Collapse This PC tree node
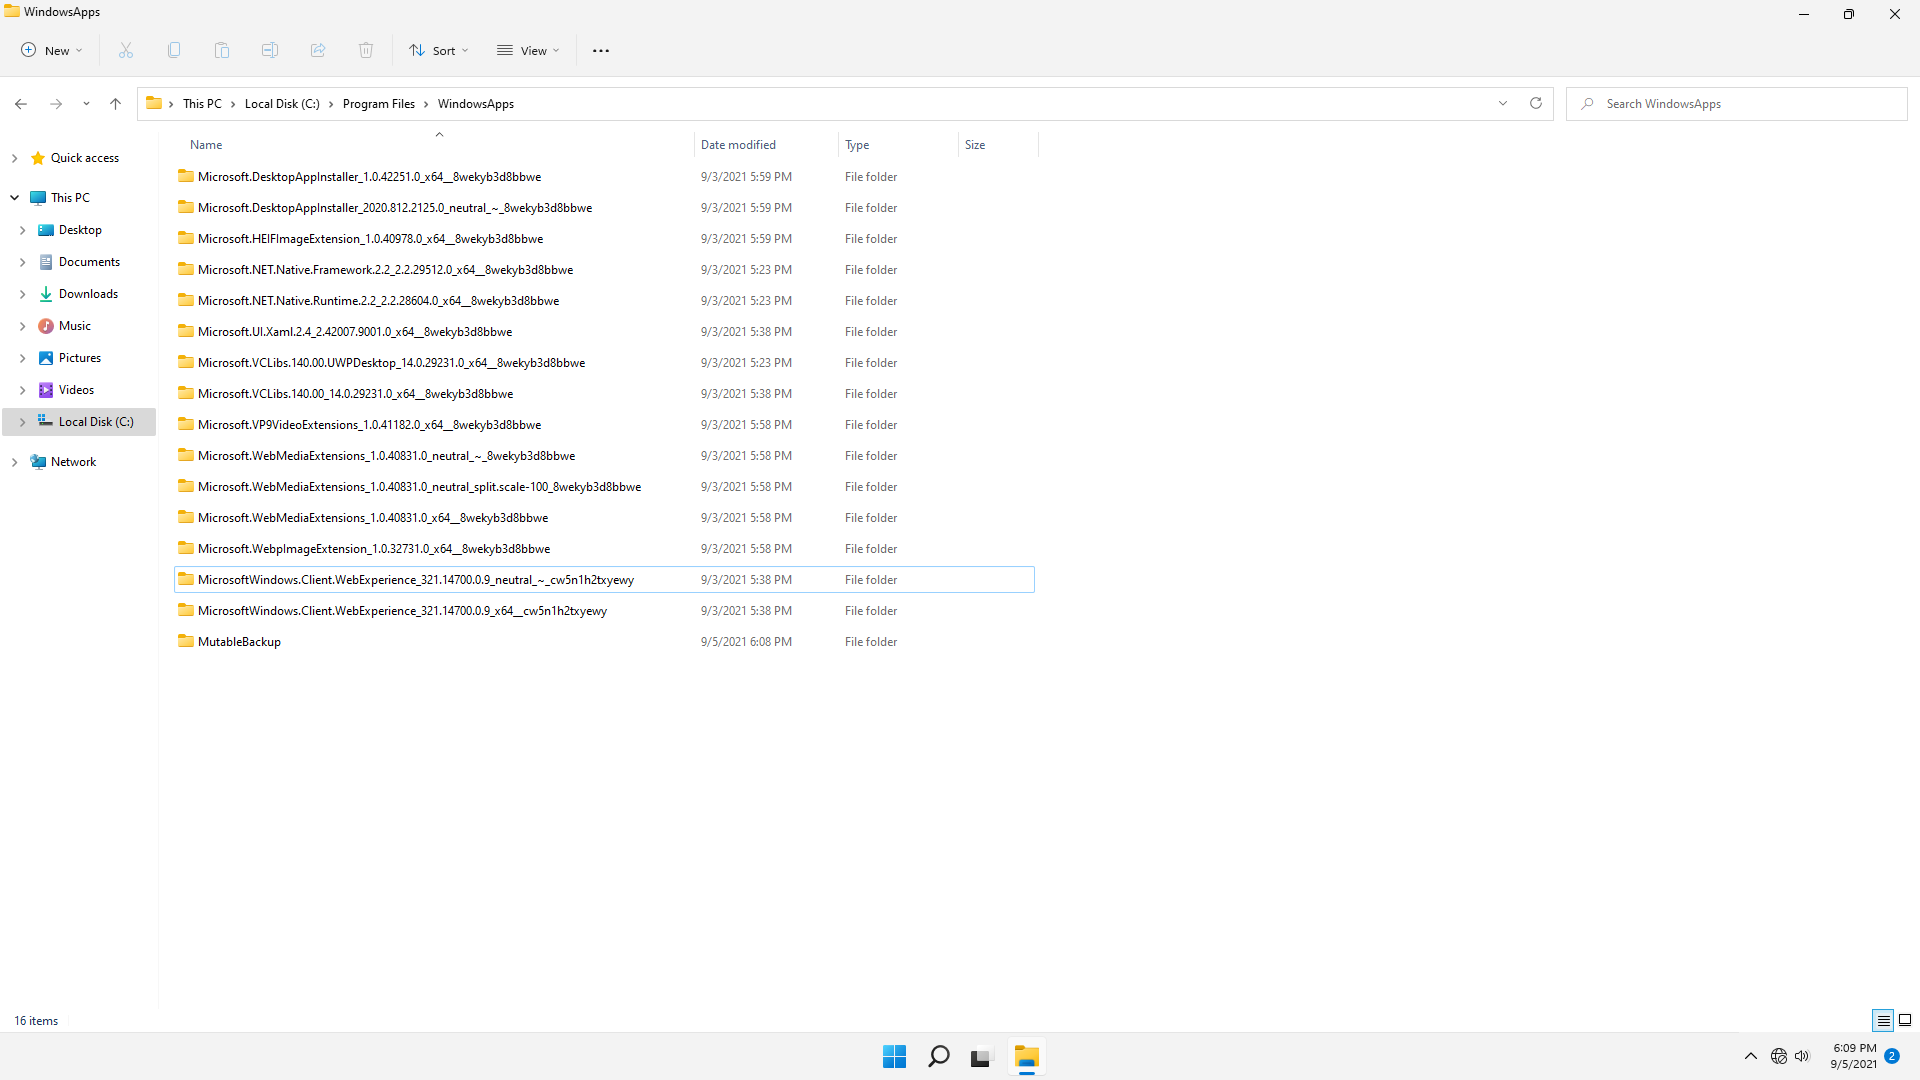The width and height of the screenshot is (1920, 1080). 14,198
